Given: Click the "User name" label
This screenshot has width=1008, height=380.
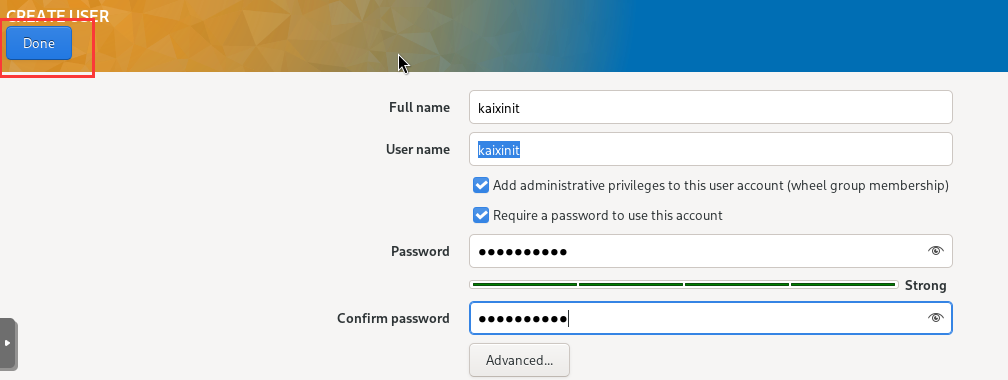Looking at the screenshot, I should pyautogui.click(x=418, y=149).
